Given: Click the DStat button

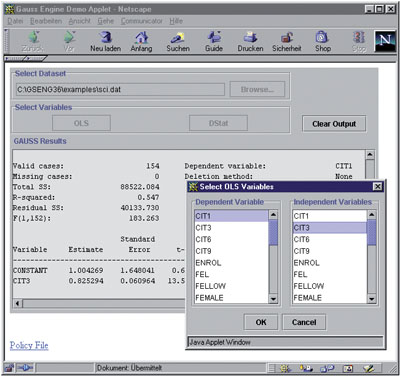Looking at the screenshot, I should tap(218, 123).
